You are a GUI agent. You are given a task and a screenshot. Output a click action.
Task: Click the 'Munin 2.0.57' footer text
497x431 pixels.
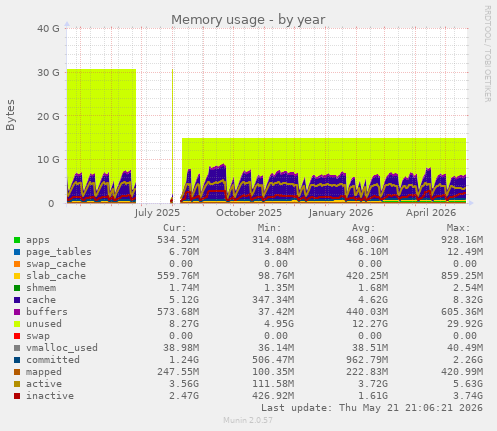(x=248, y=420)
